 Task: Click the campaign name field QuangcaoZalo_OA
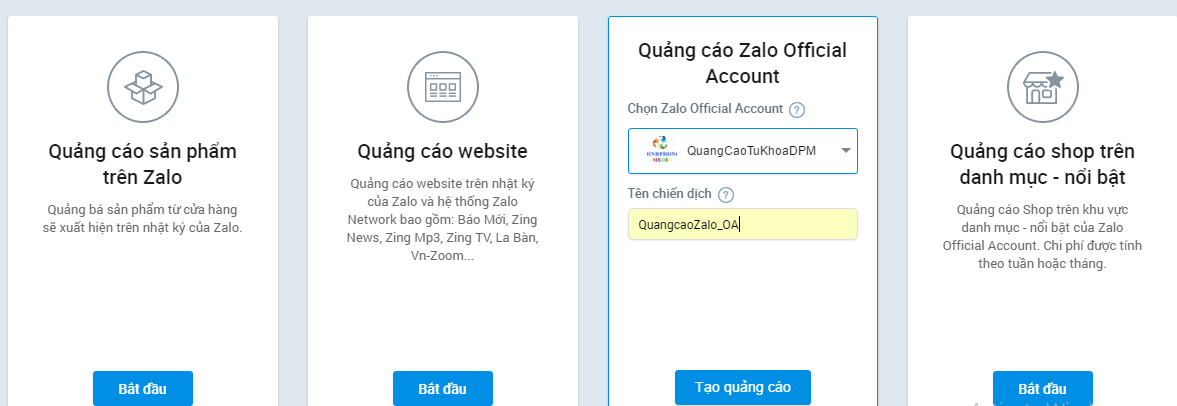pyautogui.click(x=743, y=224)
